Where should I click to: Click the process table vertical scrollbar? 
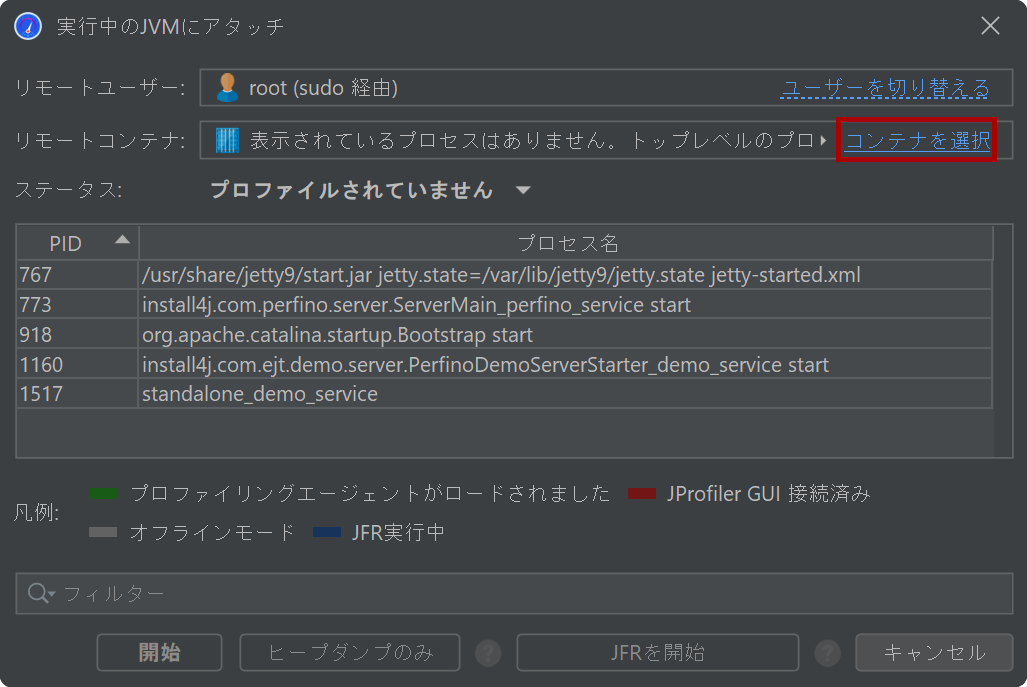[1002, 341]
